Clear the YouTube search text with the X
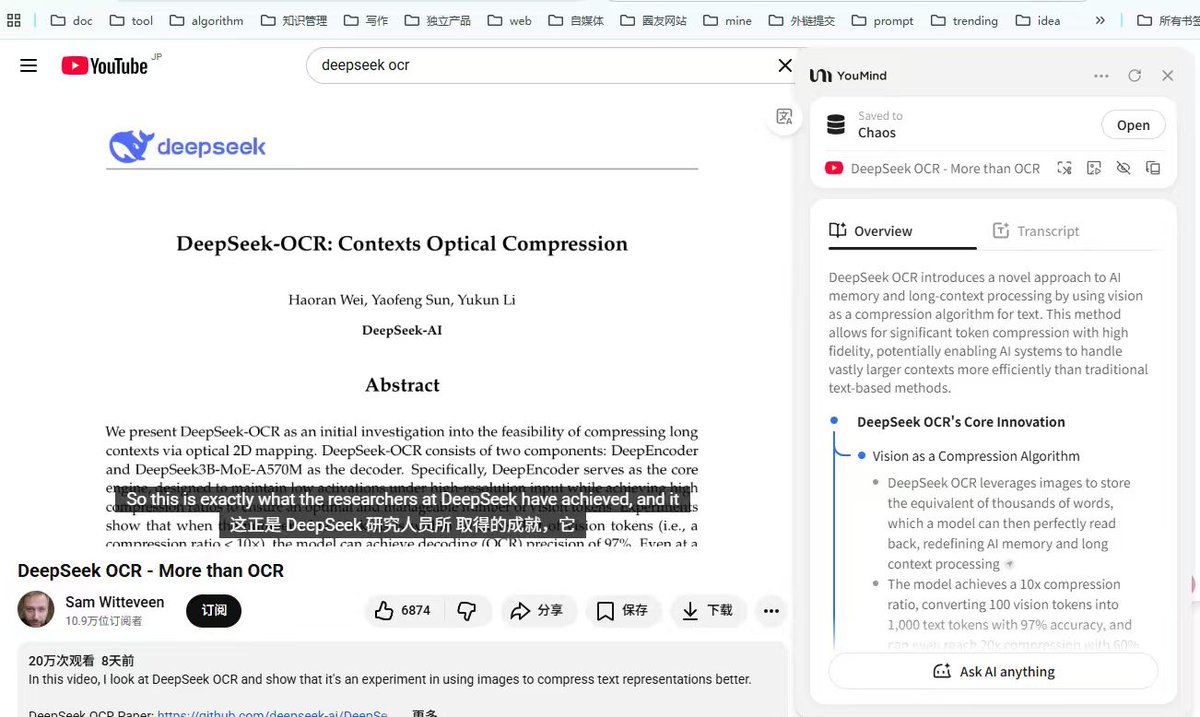 785,66
